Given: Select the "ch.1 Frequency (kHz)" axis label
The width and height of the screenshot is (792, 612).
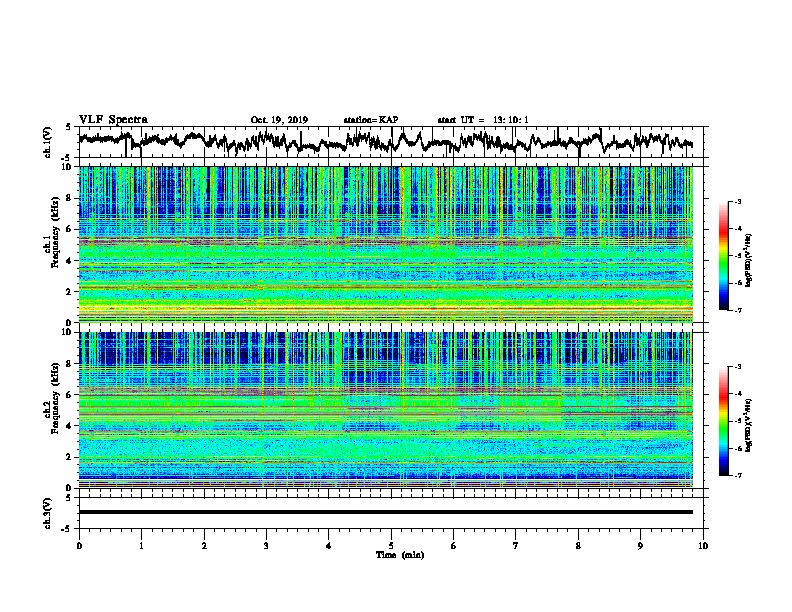Looking at the screenshot, I should (x=52, y=233).
